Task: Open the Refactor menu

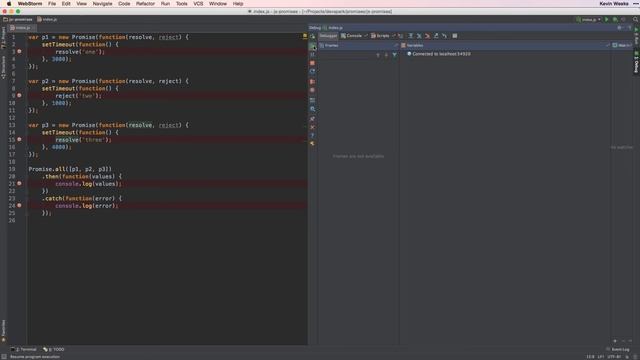Action: (145, 4)
